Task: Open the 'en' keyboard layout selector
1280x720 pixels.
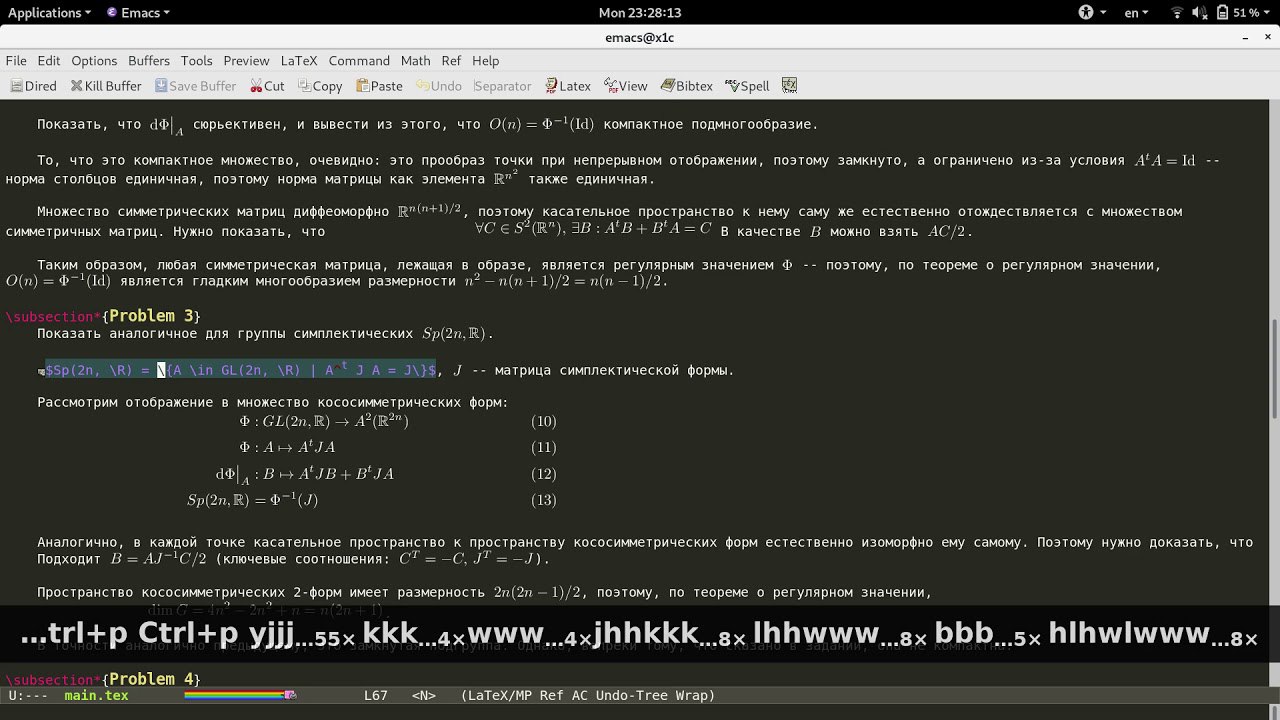Action: click(x=1137, y=12)
